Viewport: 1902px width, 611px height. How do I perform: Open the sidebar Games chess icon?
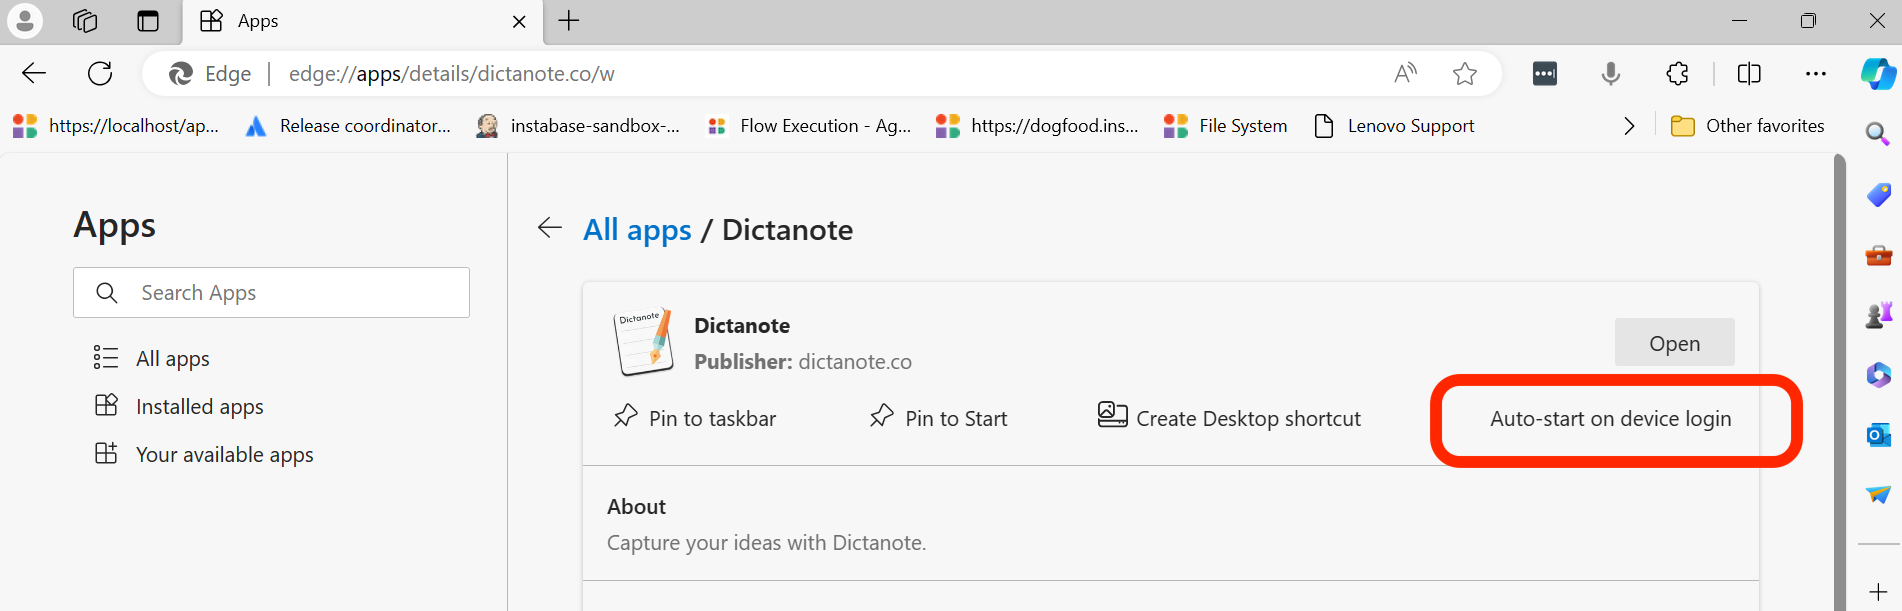1878,315
